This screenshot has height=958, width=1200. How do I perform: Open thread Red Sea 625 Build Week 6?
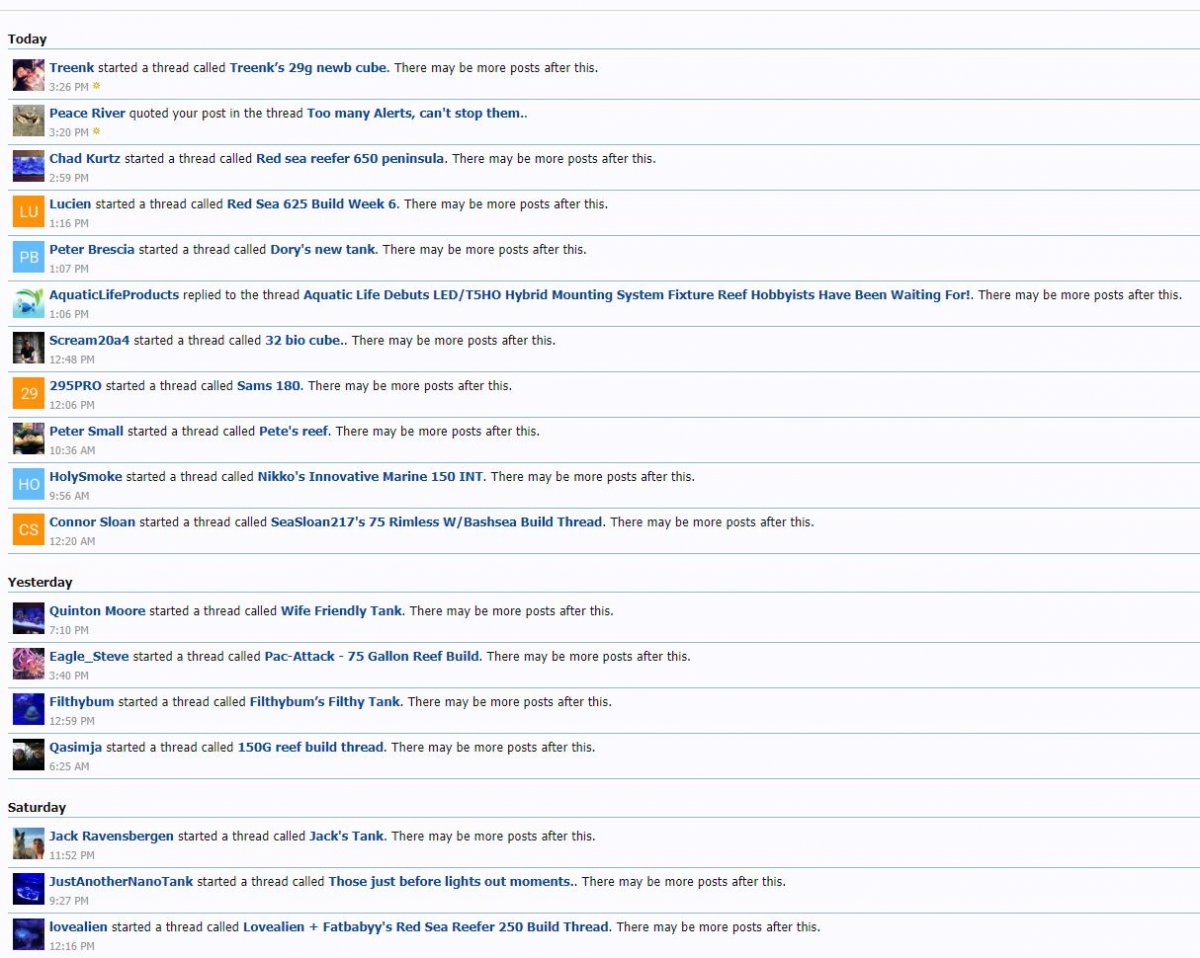312,204
